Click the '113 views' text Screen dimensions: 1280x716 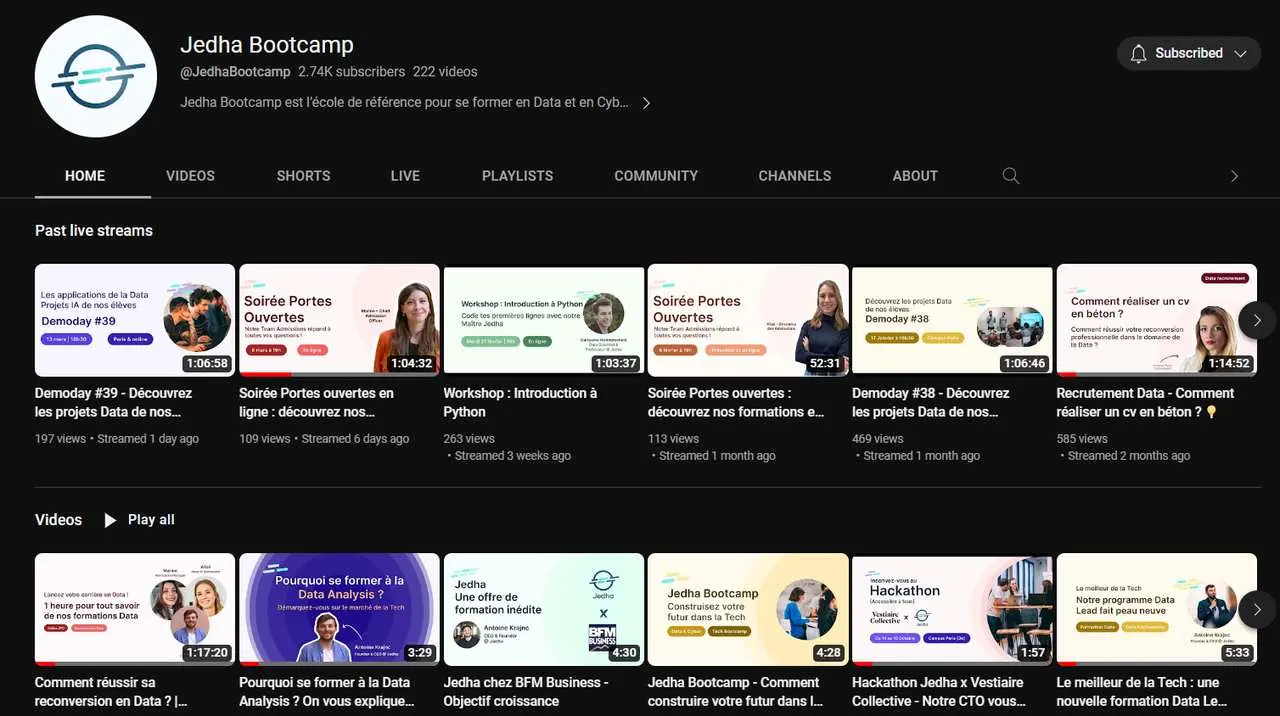pos(673,439)
